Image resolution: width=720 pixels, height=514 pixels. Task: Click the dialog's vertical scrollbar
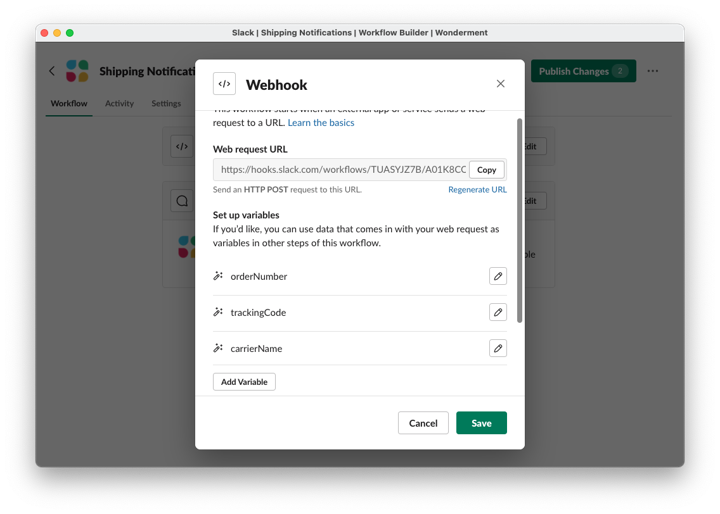click(519, 220)
